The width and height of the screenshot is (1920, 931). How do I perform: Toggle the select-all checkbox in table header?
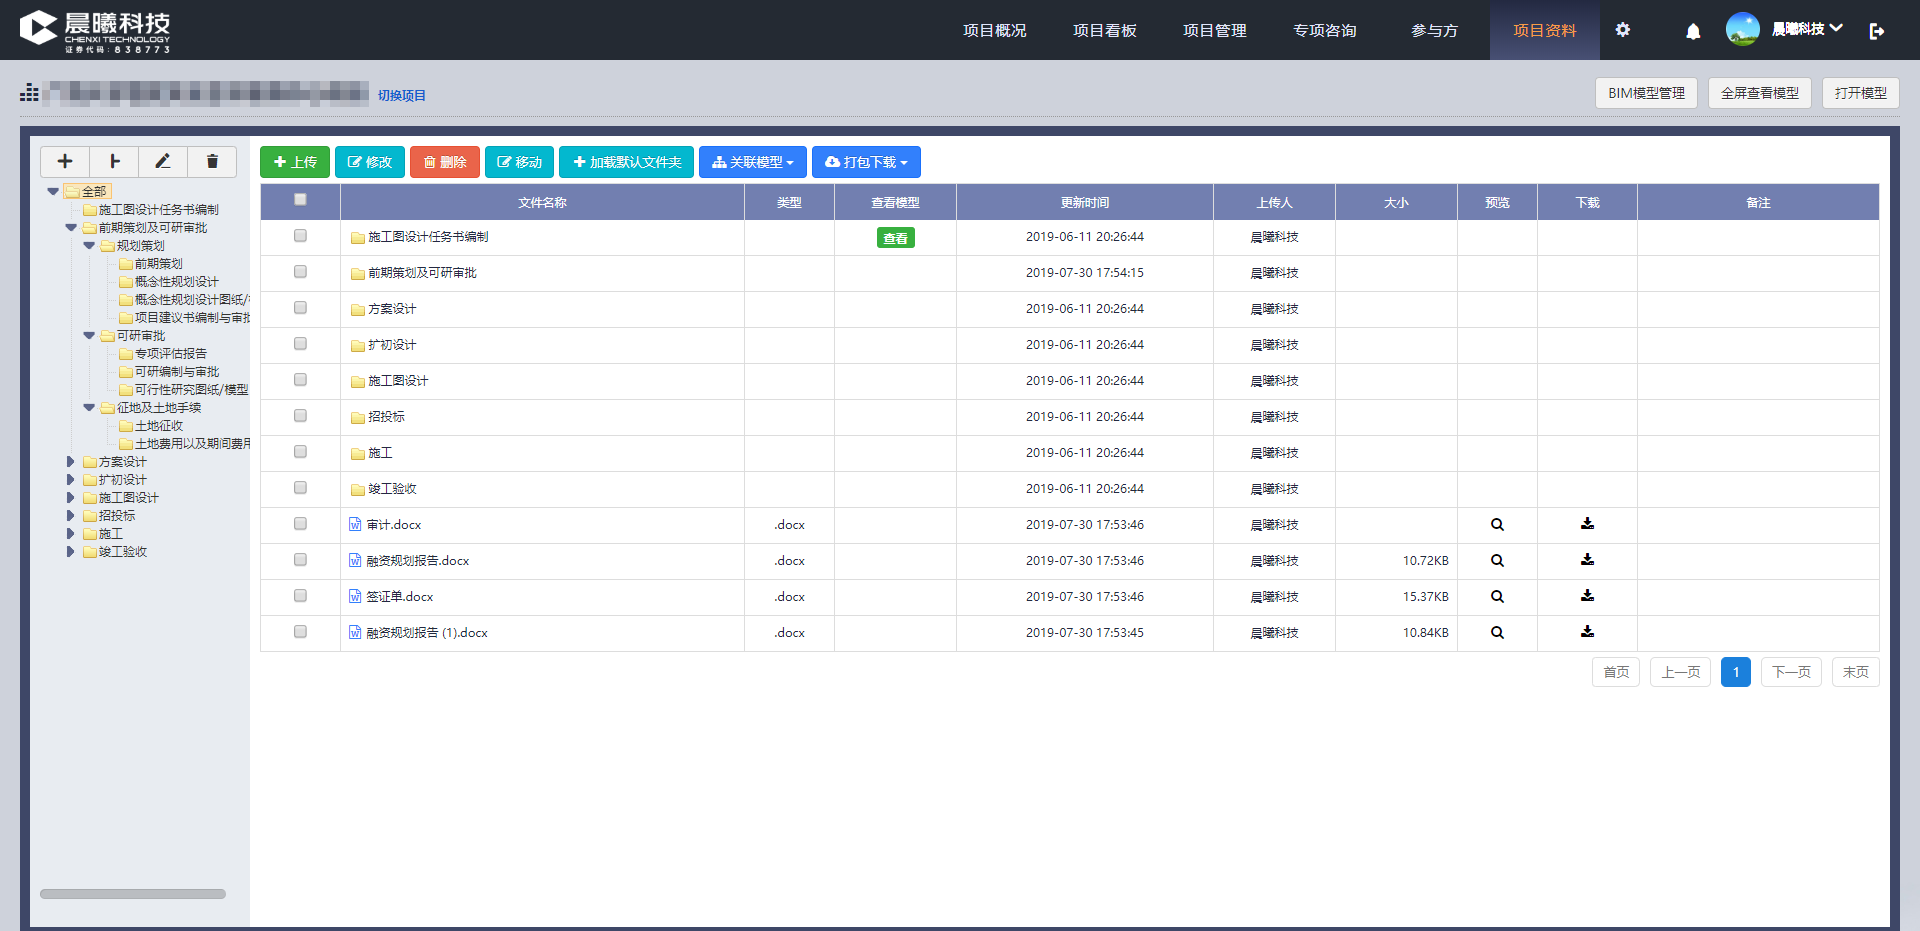pos(300,200)
